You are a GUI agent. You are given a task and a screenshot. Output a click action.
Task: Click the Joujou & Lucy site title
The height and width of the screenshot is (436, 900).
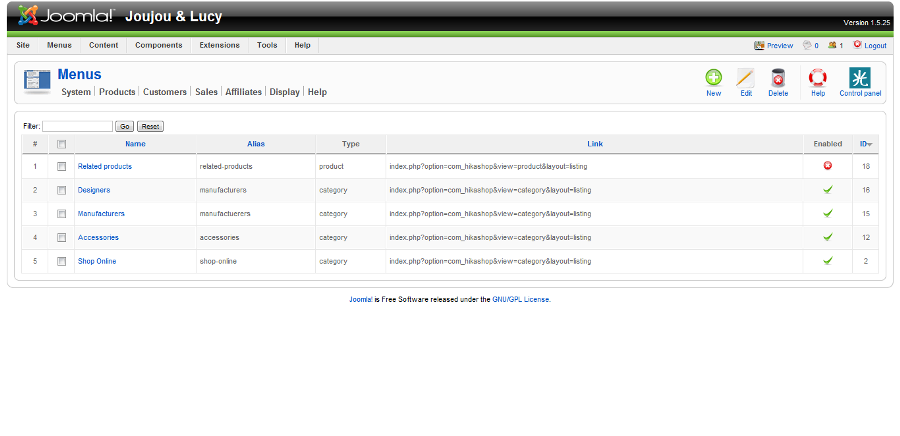coord(173,17)
